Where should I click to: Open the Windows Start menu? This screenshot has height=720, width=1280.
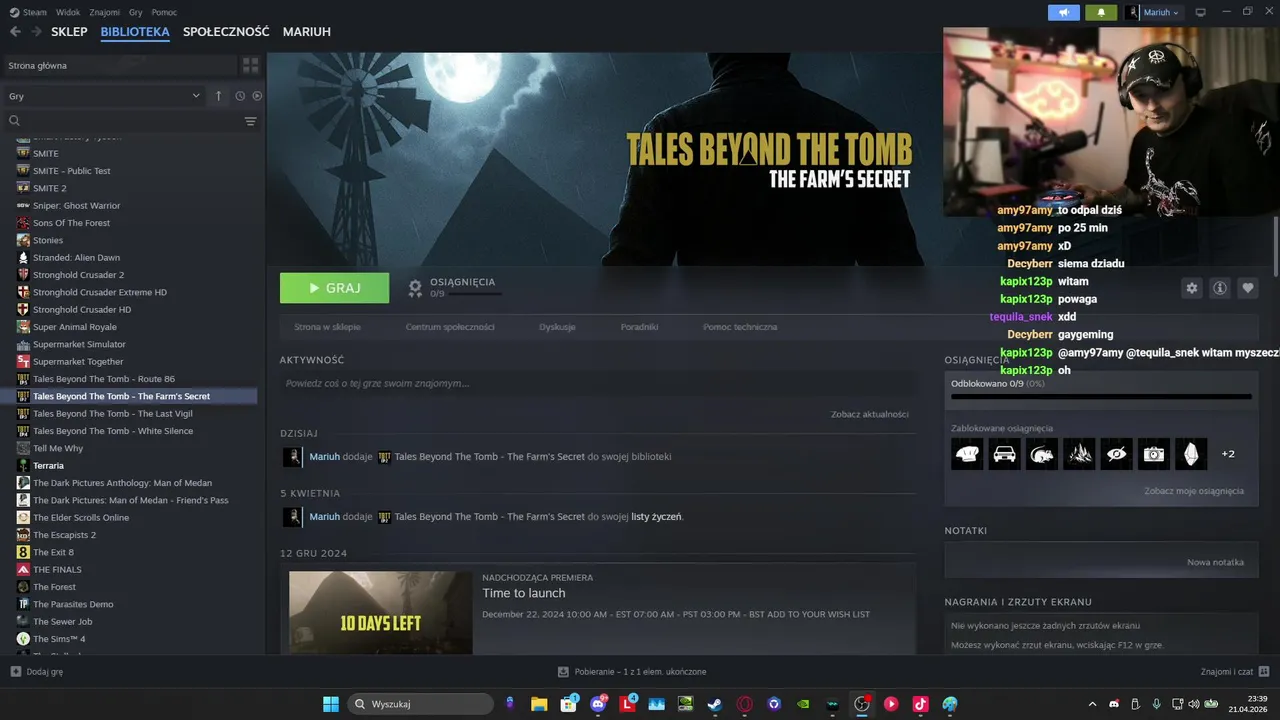point(331,704)
